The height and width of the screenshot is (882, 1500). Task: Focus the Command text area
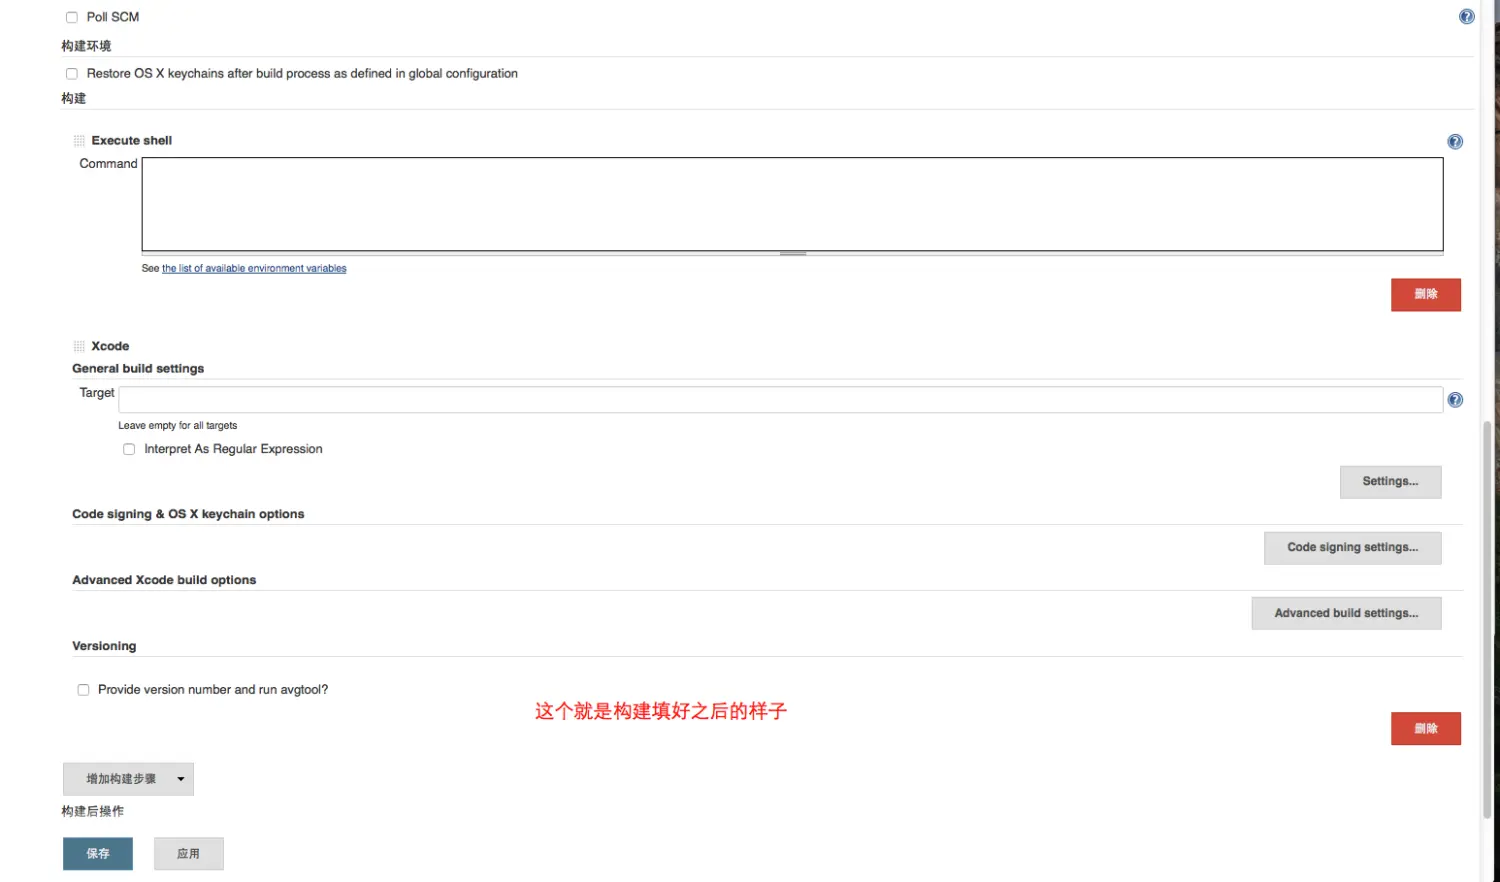[792, 204]
